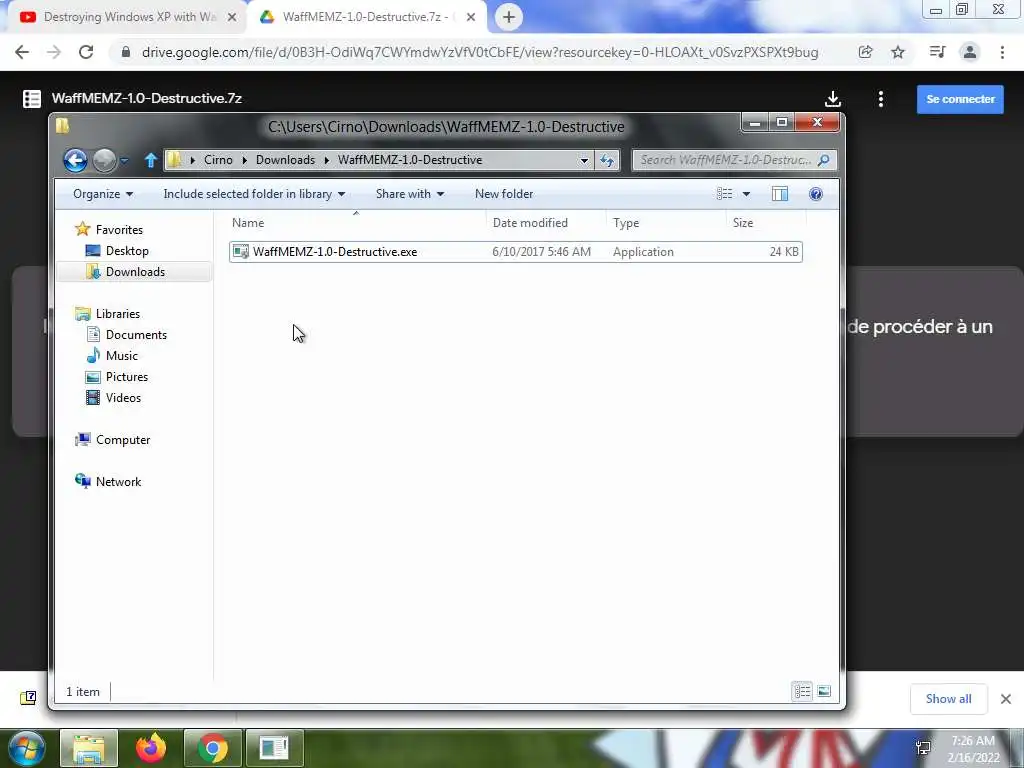Switch to large icons view via status bar

[x=824, y=692]
